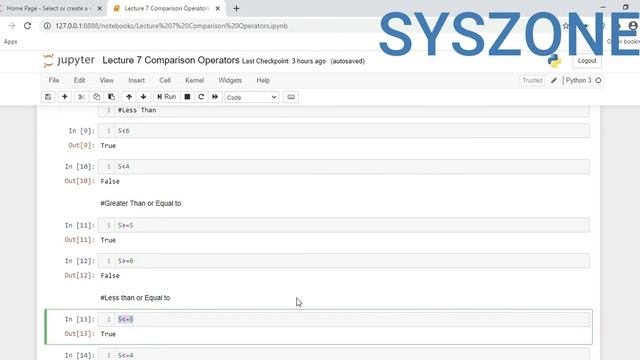Screen dimensions: 640x360
Task: Click the Out[13] True output
Action: pos(108,334)
